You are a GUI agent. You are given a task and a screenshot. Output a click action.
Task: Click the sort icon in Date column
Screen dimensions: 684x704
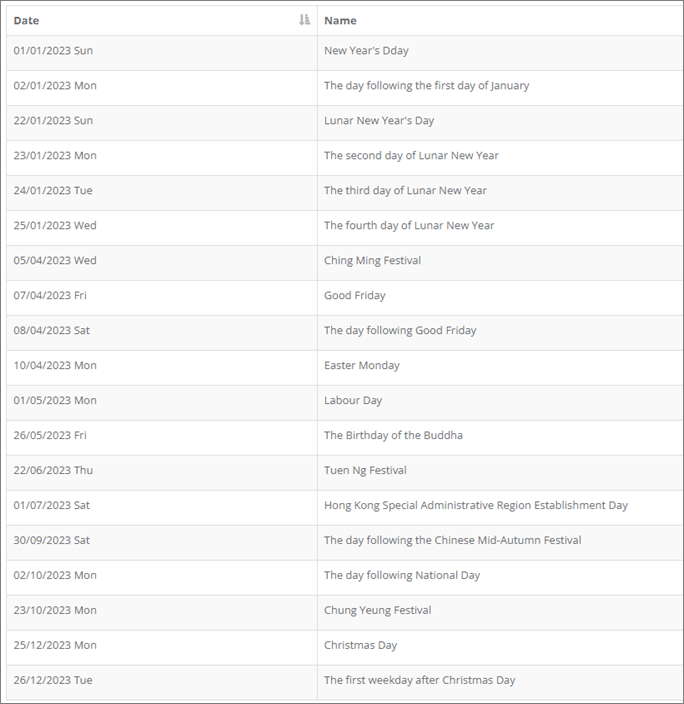(305, 20)
